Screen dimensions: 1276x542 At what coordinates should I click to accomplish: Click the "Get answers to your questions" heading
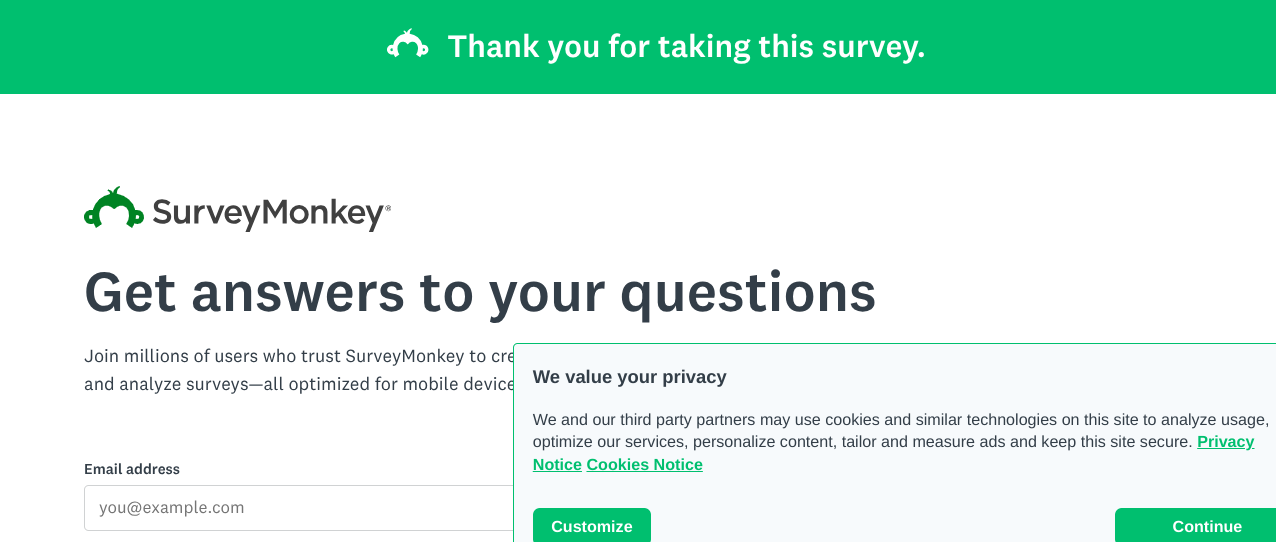(480, 292)
